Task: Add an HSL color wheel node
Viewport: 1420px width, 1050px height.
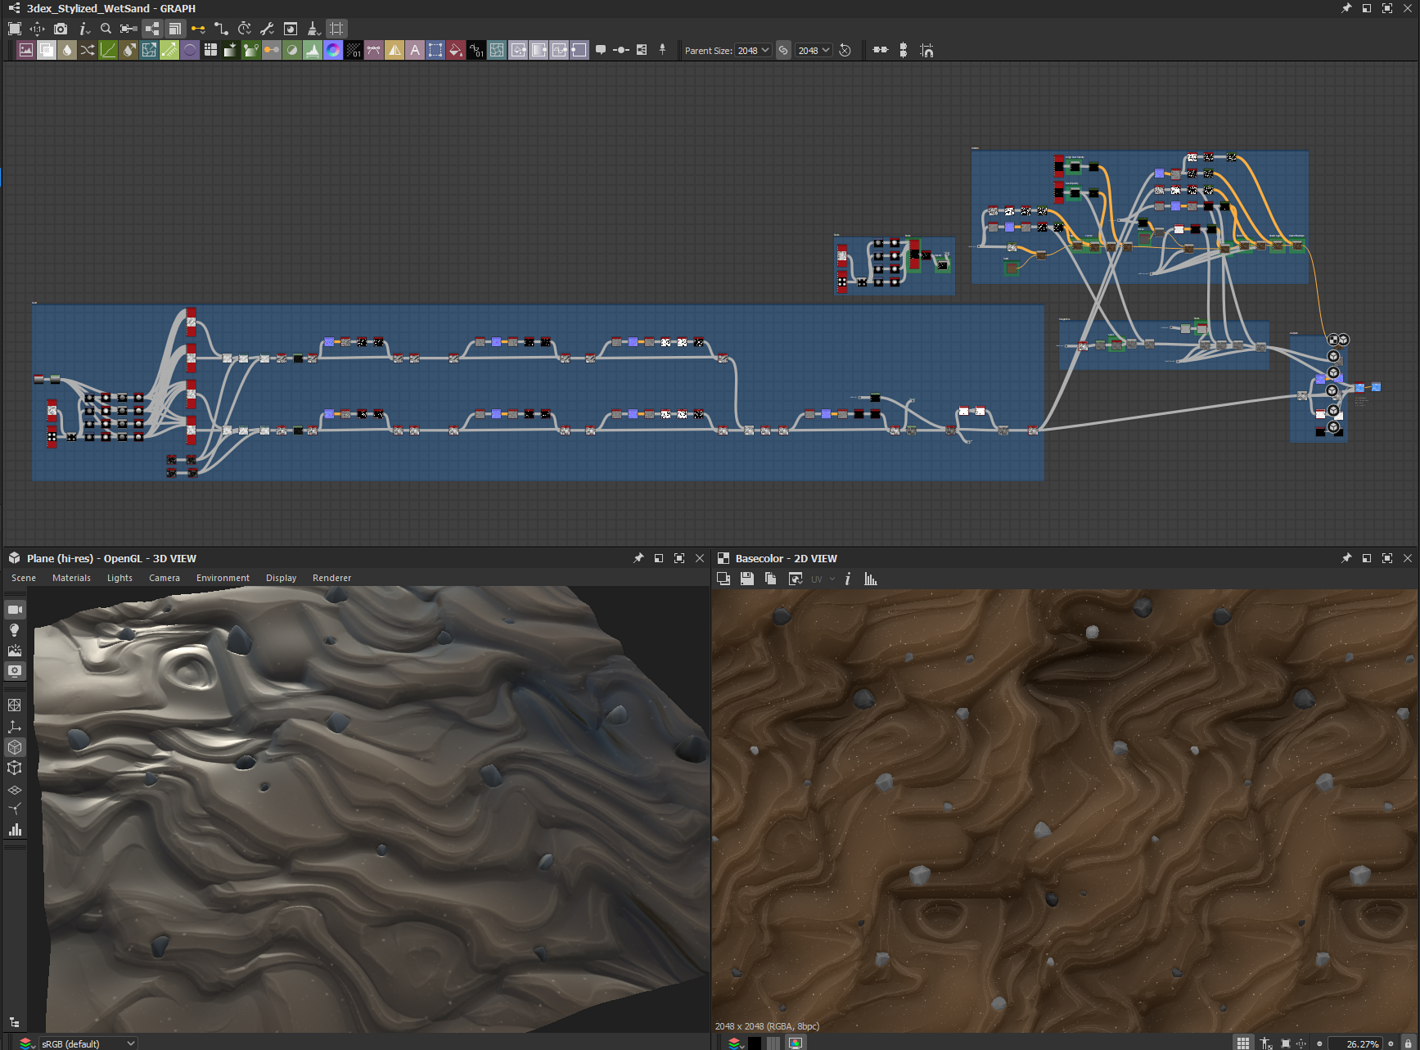Action: [x=333, y=50]
